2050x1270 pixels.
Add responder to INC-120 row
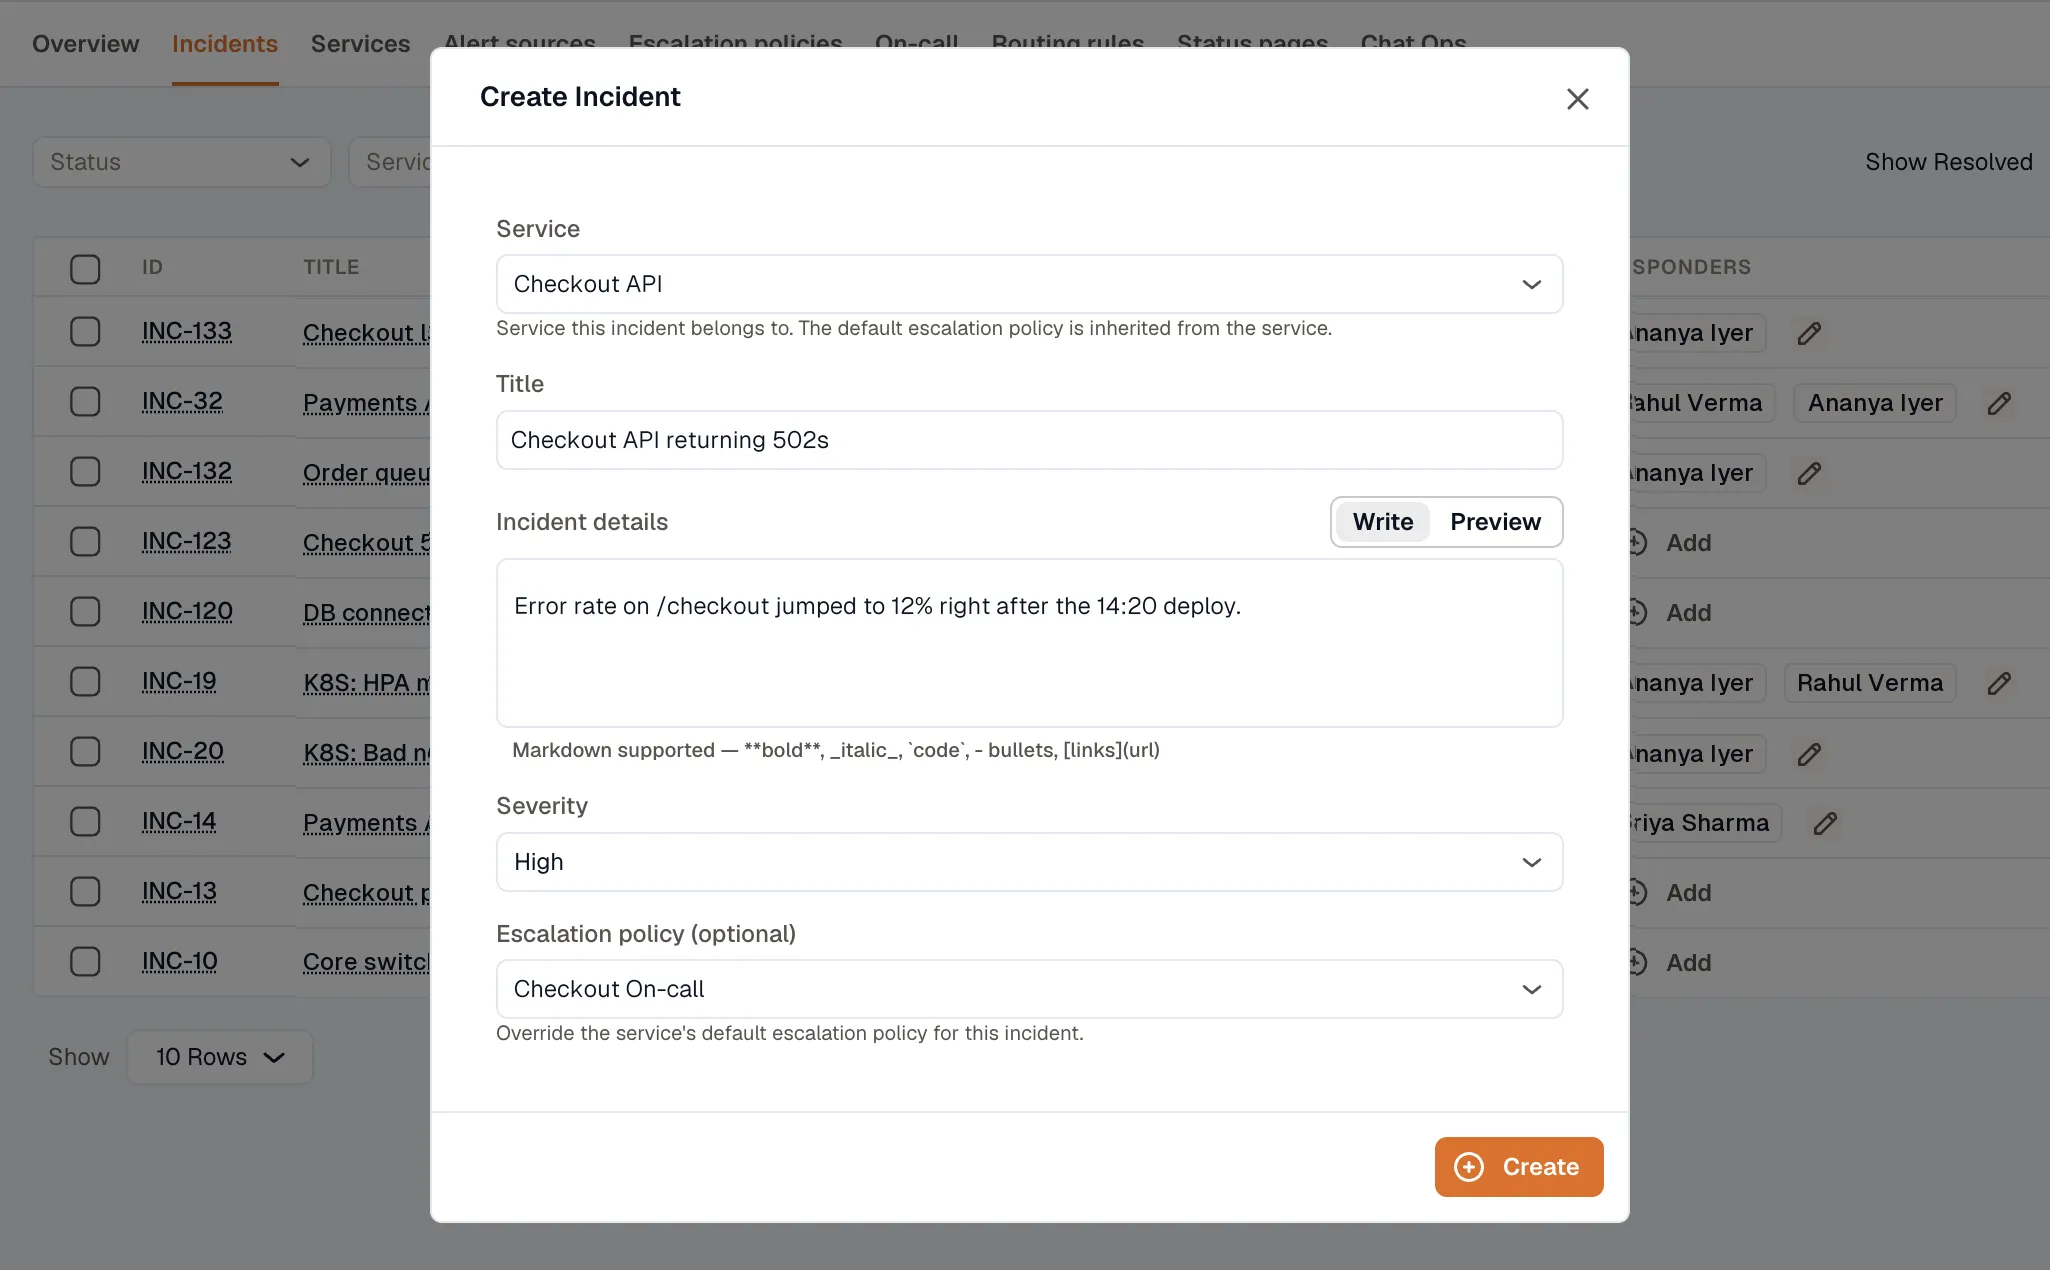[1671, 613]
